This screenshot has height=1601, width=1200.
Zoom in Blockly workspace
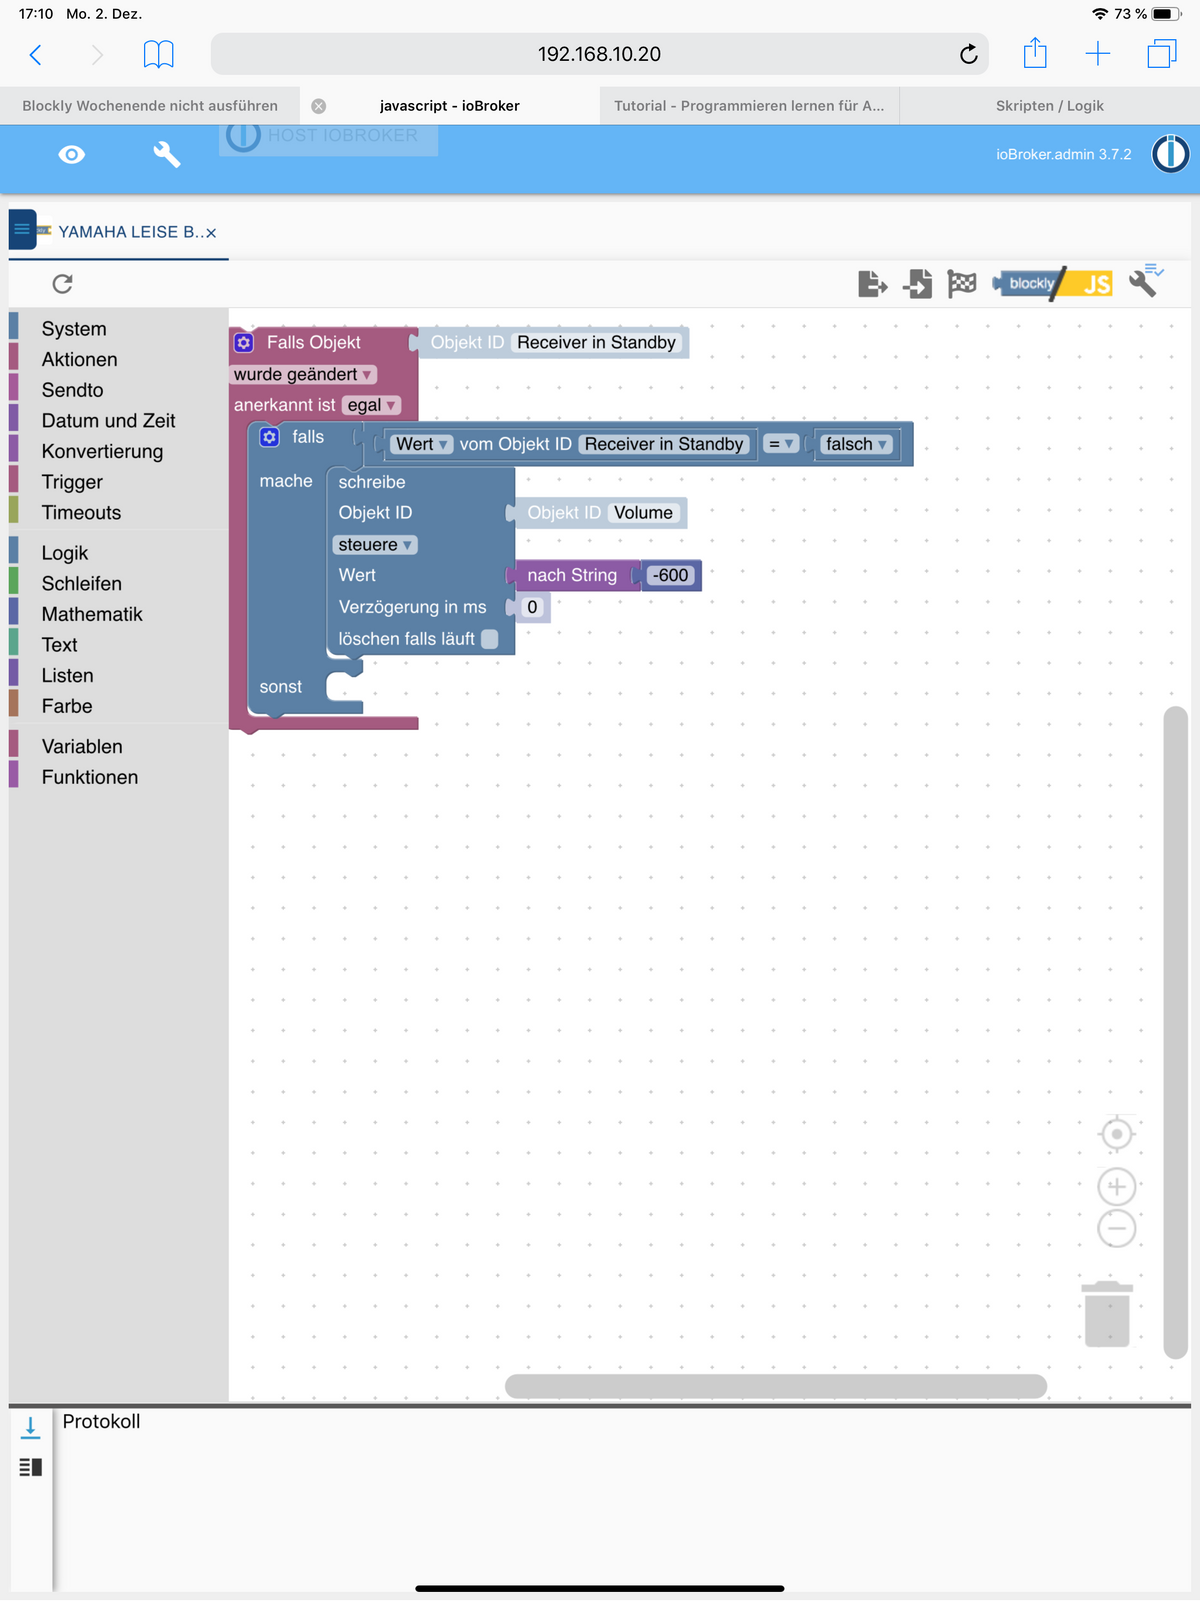(1117, 1187)
